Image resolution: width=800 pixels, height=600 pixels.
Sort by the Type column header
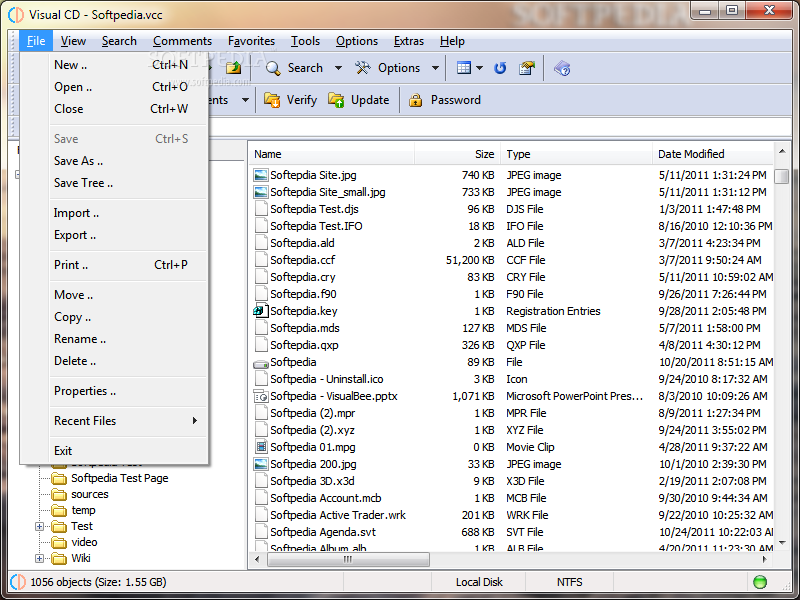(x=577, y=154)
